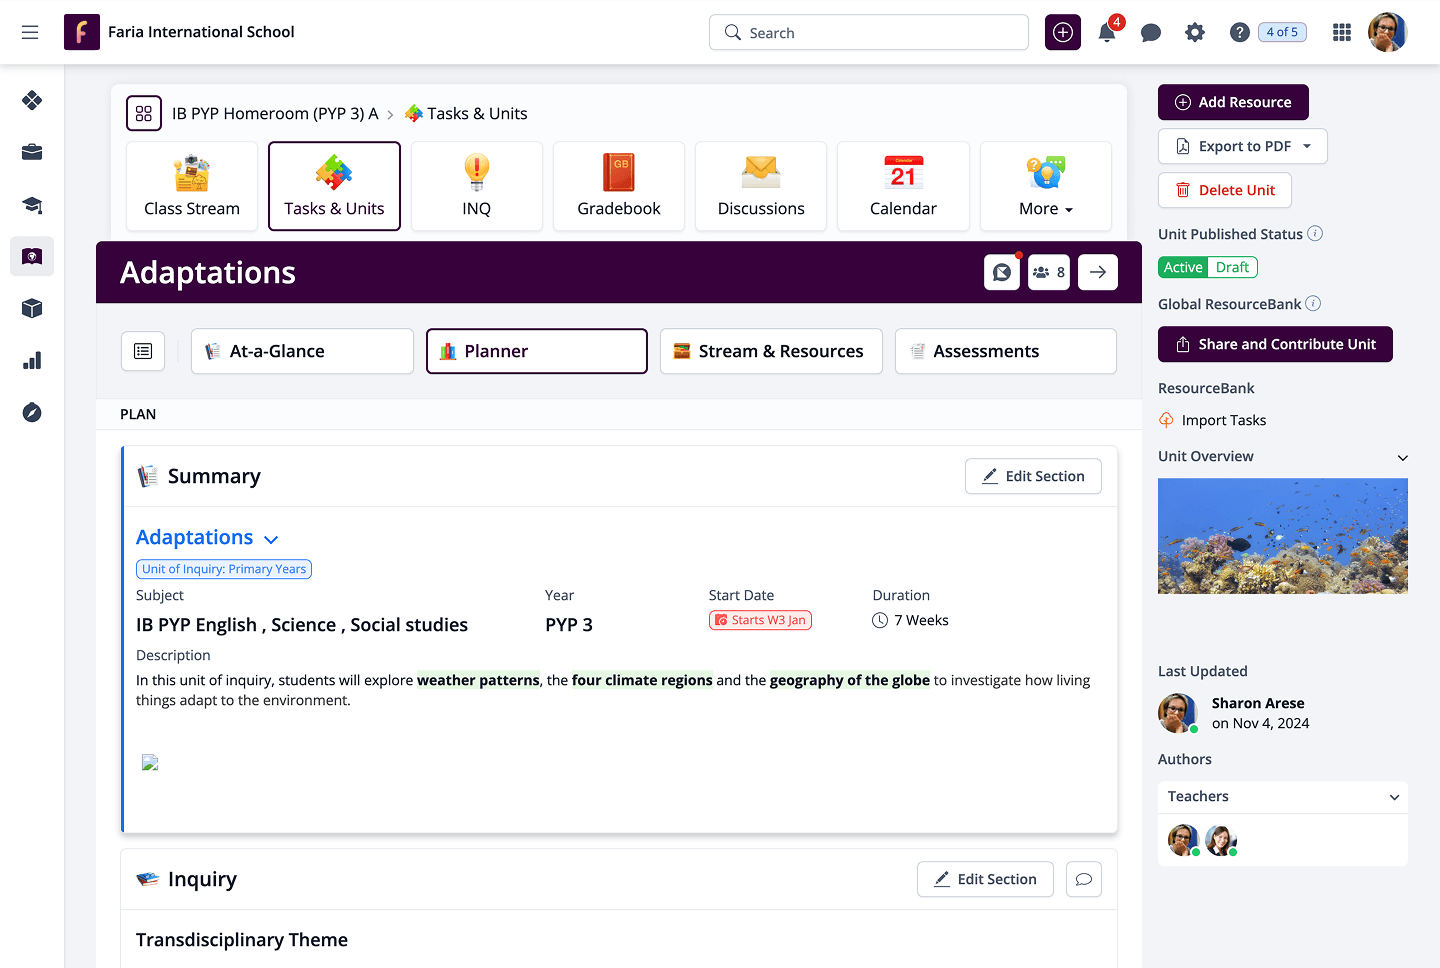The image size is (1440, 968).
Task: Open the apps grid launcher icon
Action: tap(1342, 33)
